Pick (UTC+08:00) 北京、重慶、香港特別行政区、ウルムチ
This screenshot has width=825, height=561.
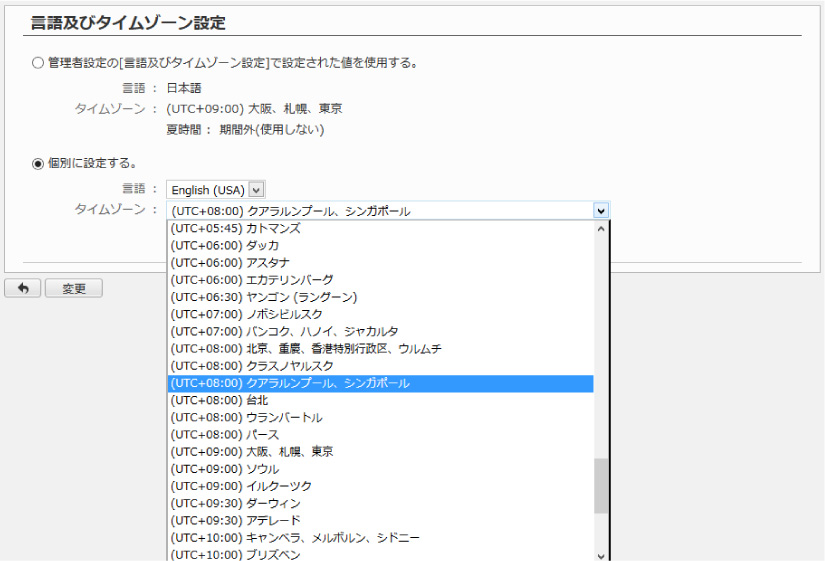(x=380, y=349)
